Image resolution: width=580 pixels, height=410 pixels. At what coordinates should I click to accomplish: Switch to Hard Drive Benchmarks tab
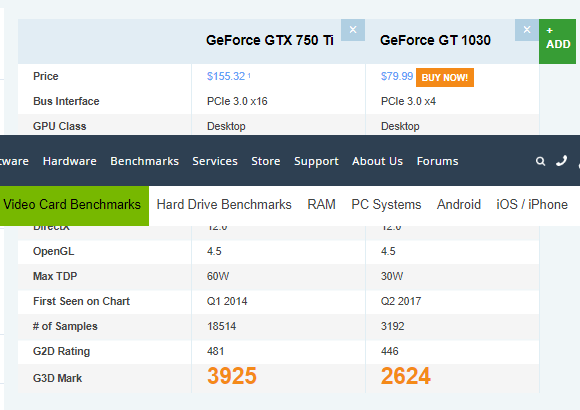tap(224, 205)
